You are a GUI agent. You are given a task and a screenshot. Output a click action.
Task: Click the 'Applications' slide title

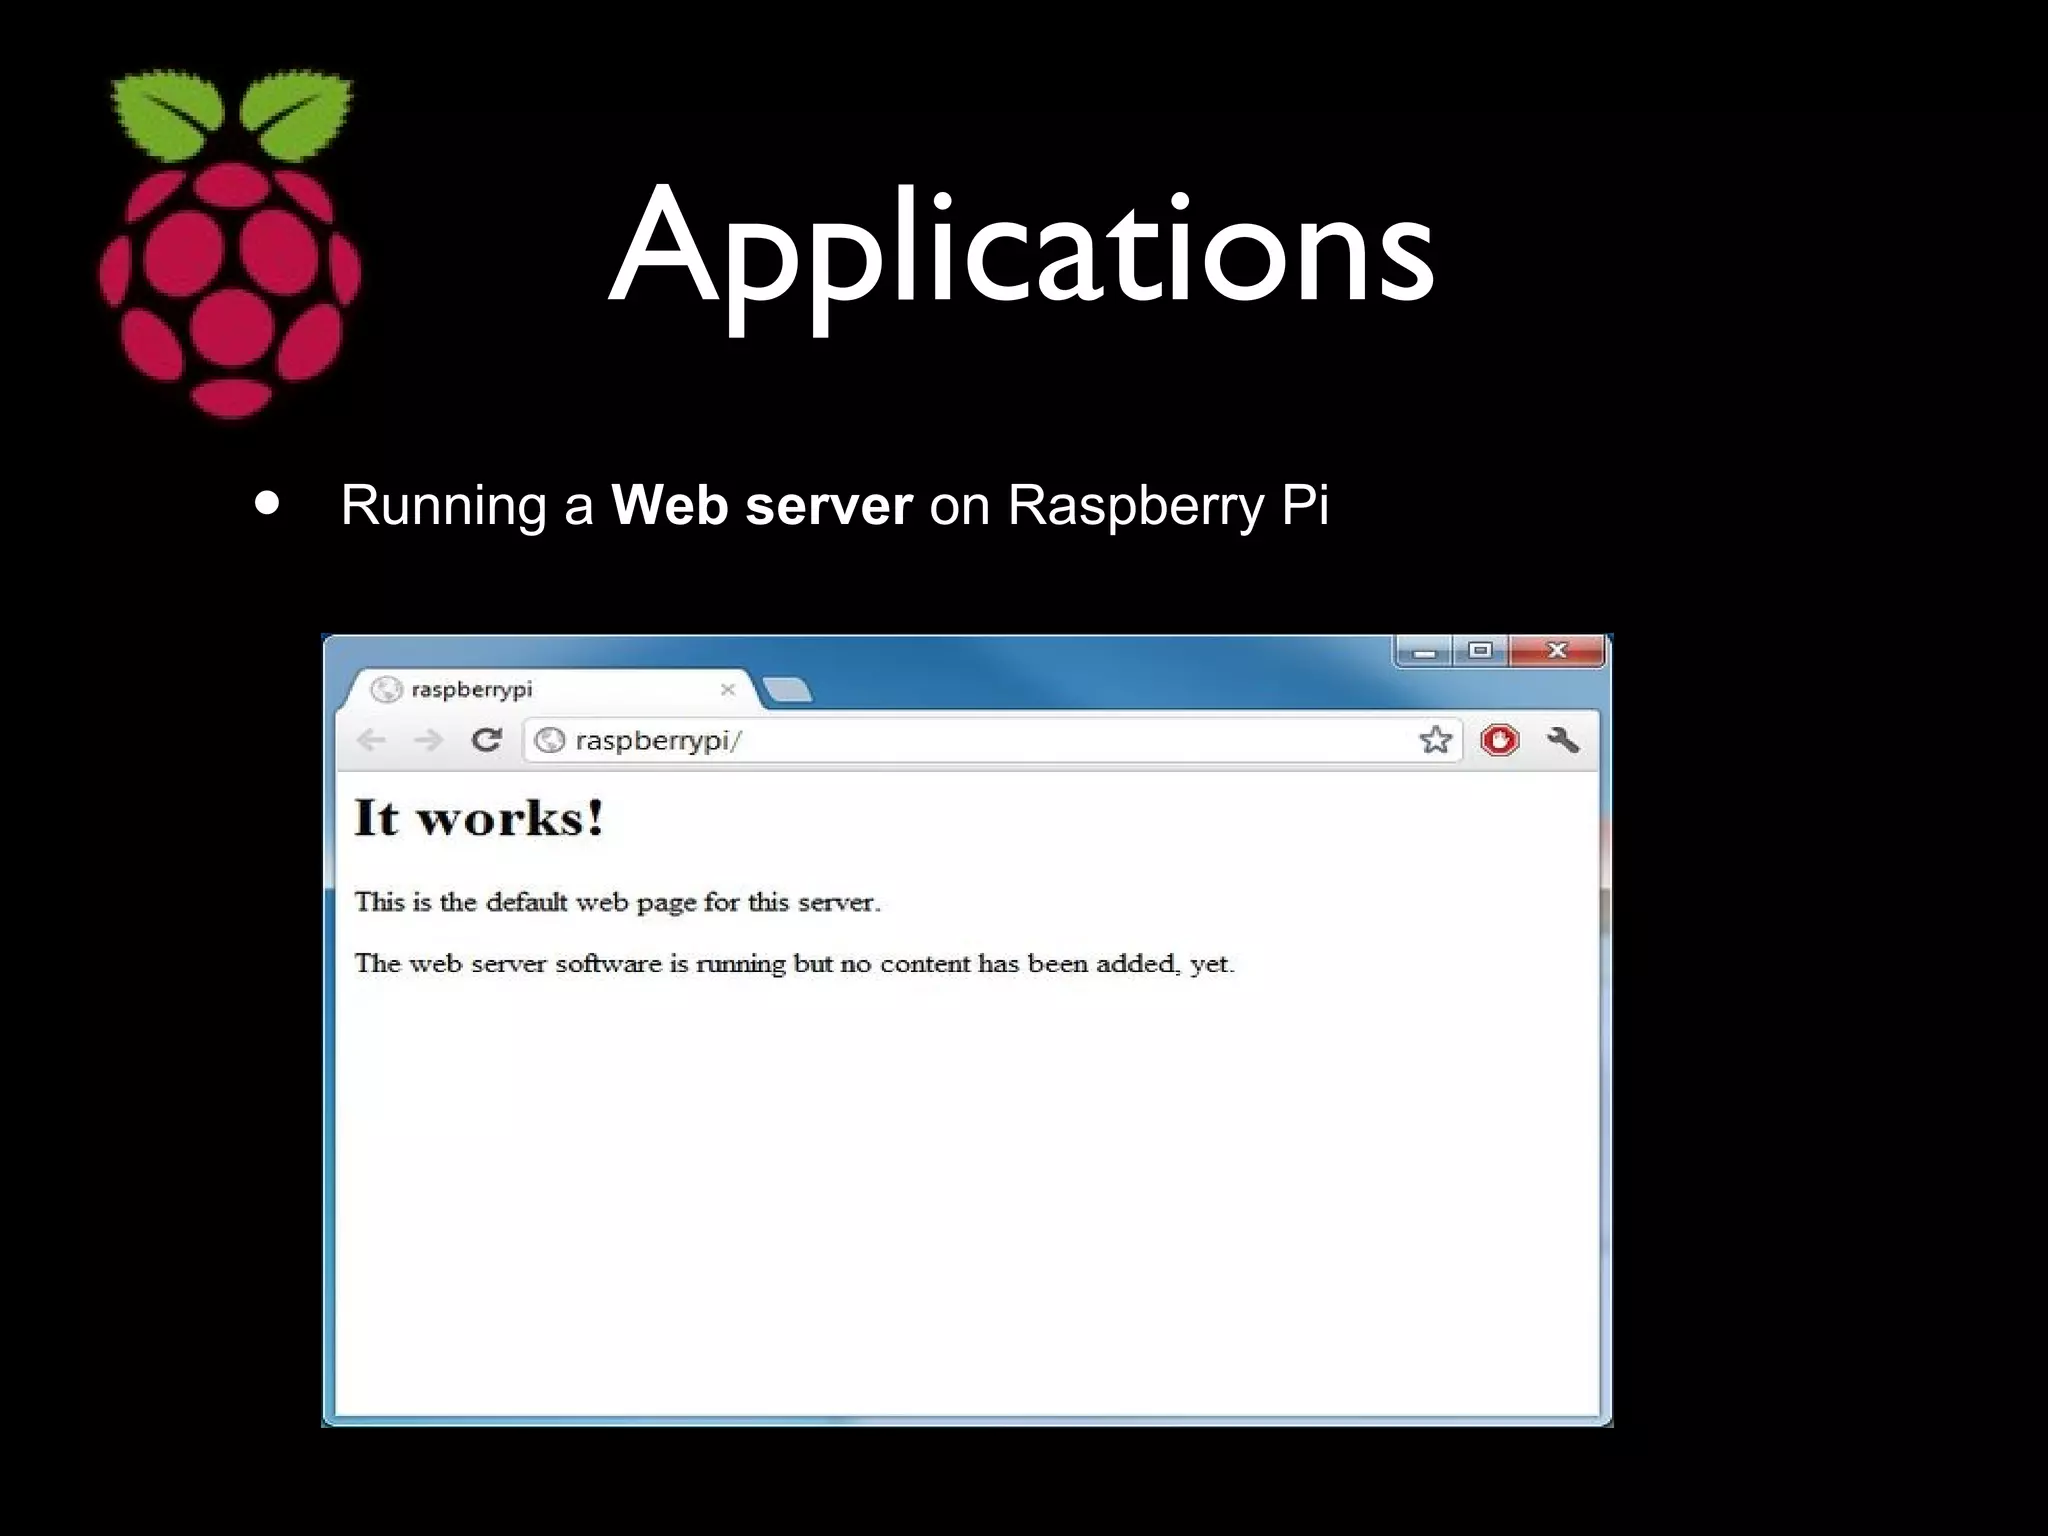pos(1021,245)
